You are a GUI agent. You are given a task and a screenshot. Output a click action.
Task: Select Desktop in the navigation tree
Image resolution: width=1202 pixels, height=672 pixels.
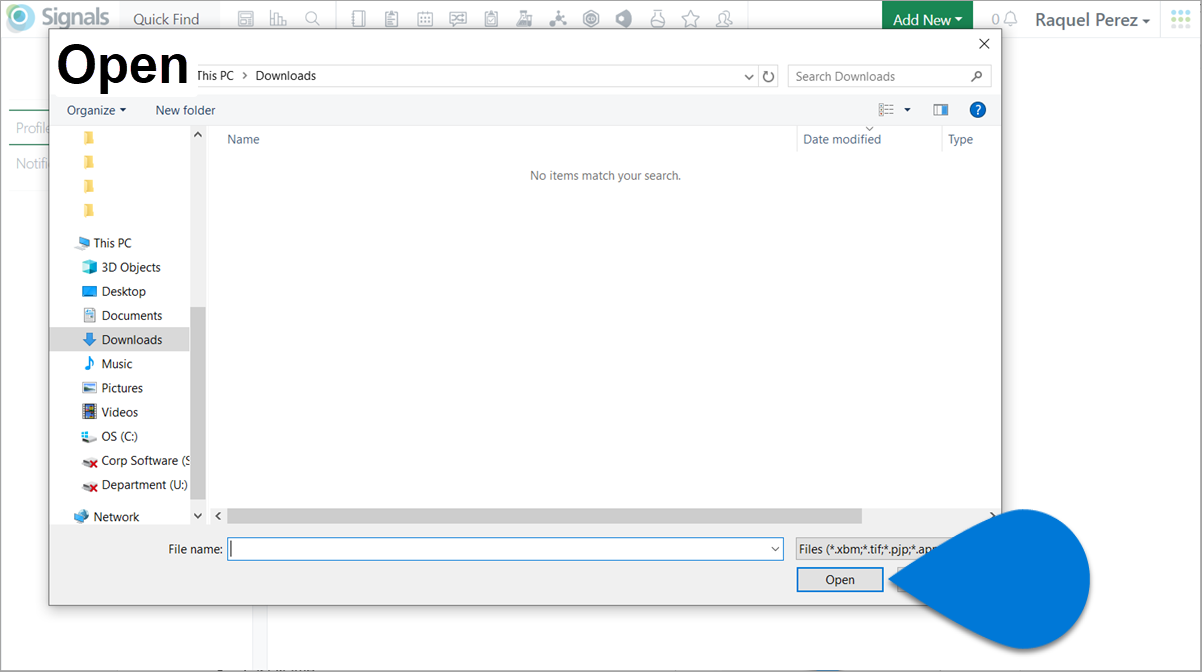point(124,291)
